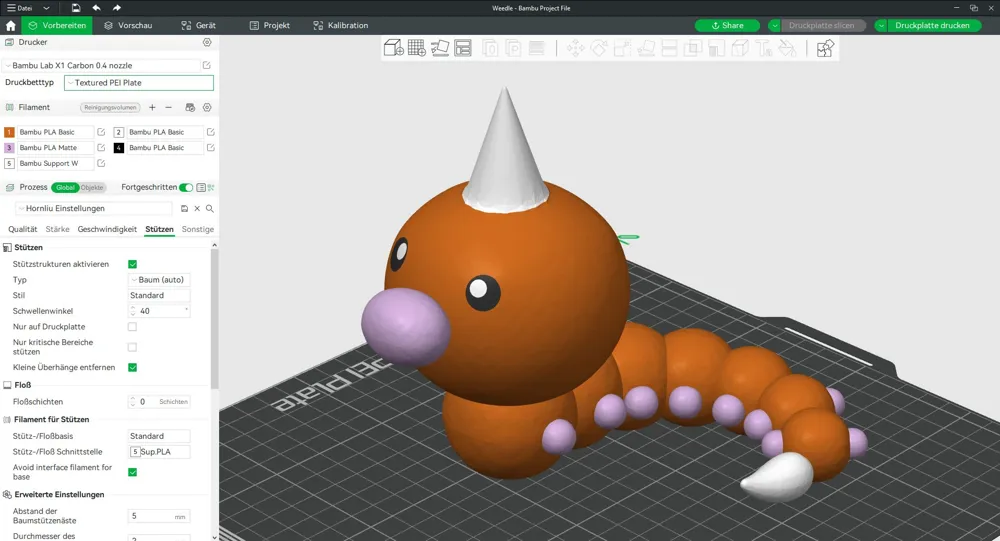
Task: Edit filament 3 Bambu PLA Matte preset
Action: click(101, 147)
